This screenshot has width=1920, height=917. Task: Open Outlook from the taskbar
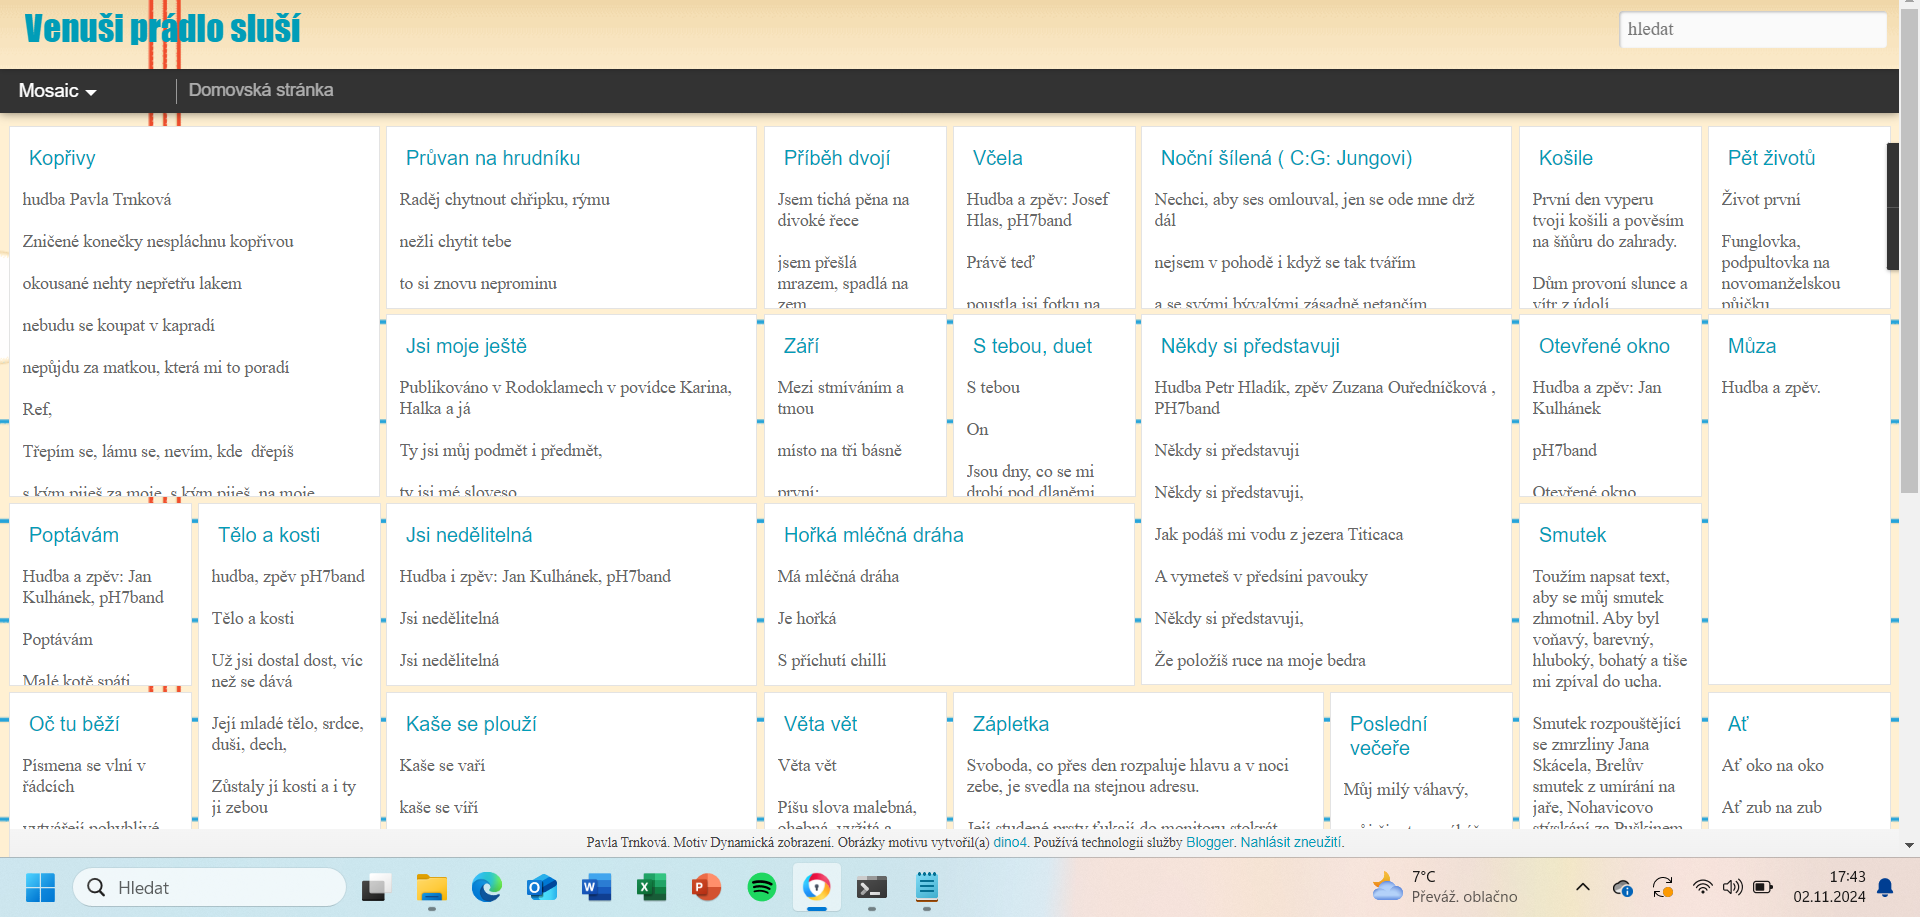pos(542,887)
